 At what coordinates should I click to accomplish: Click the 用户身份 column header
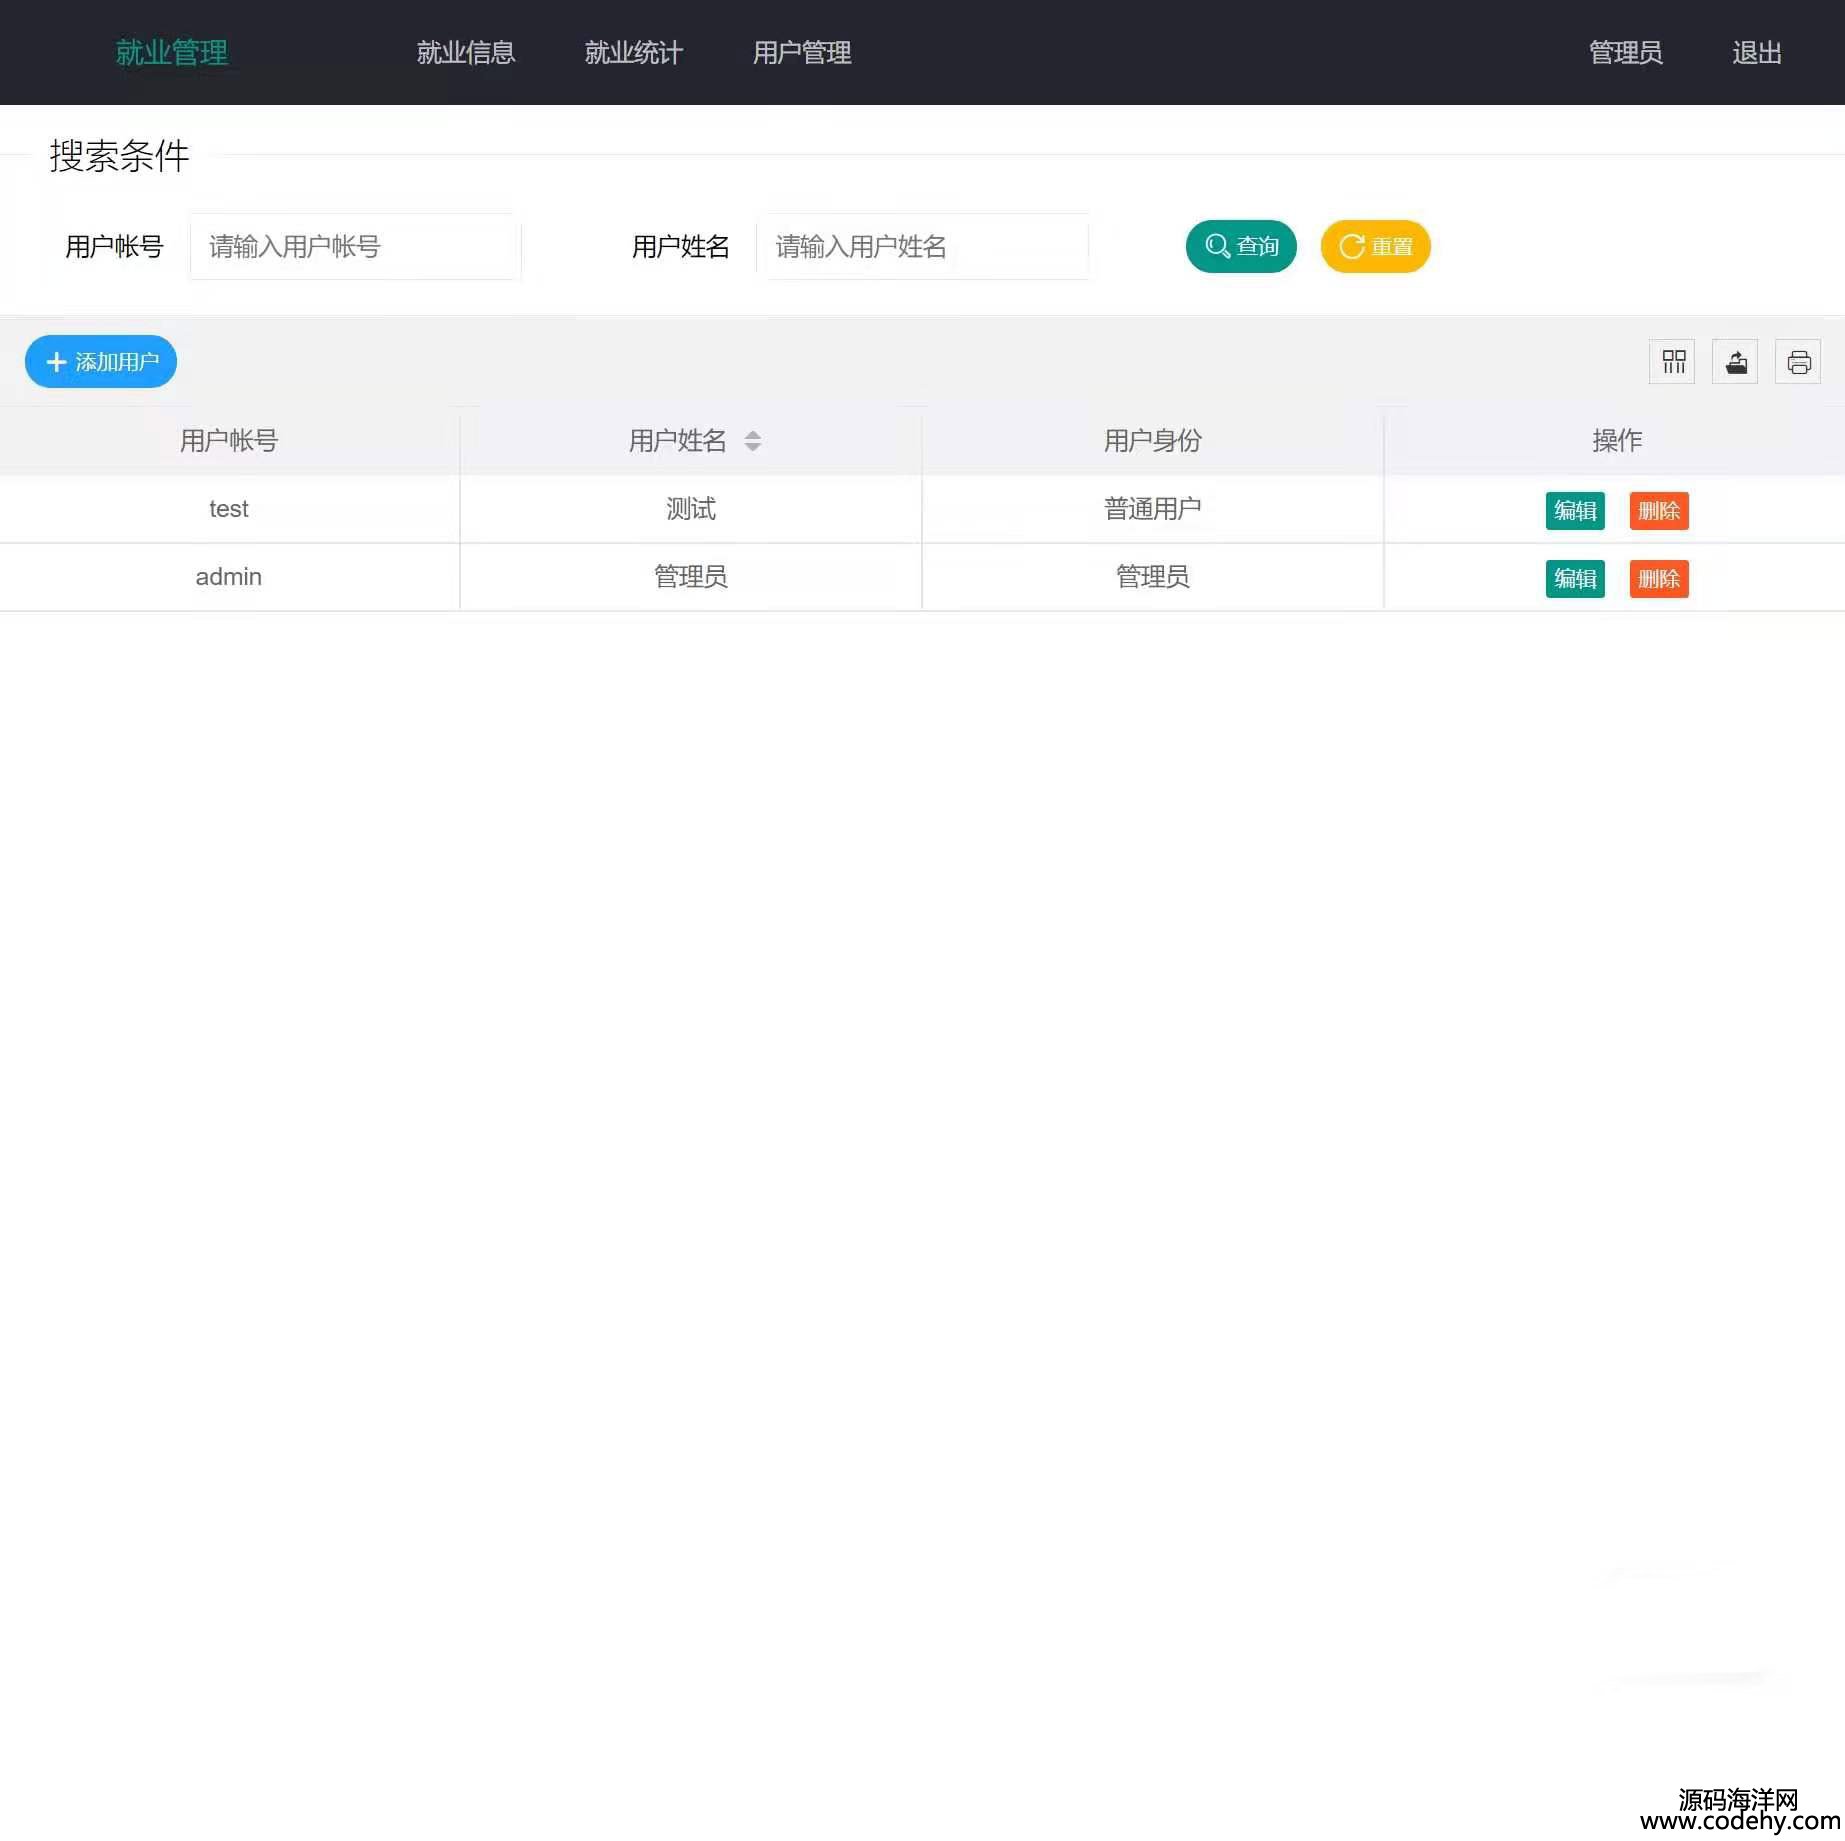click(x=1152, y=441)
